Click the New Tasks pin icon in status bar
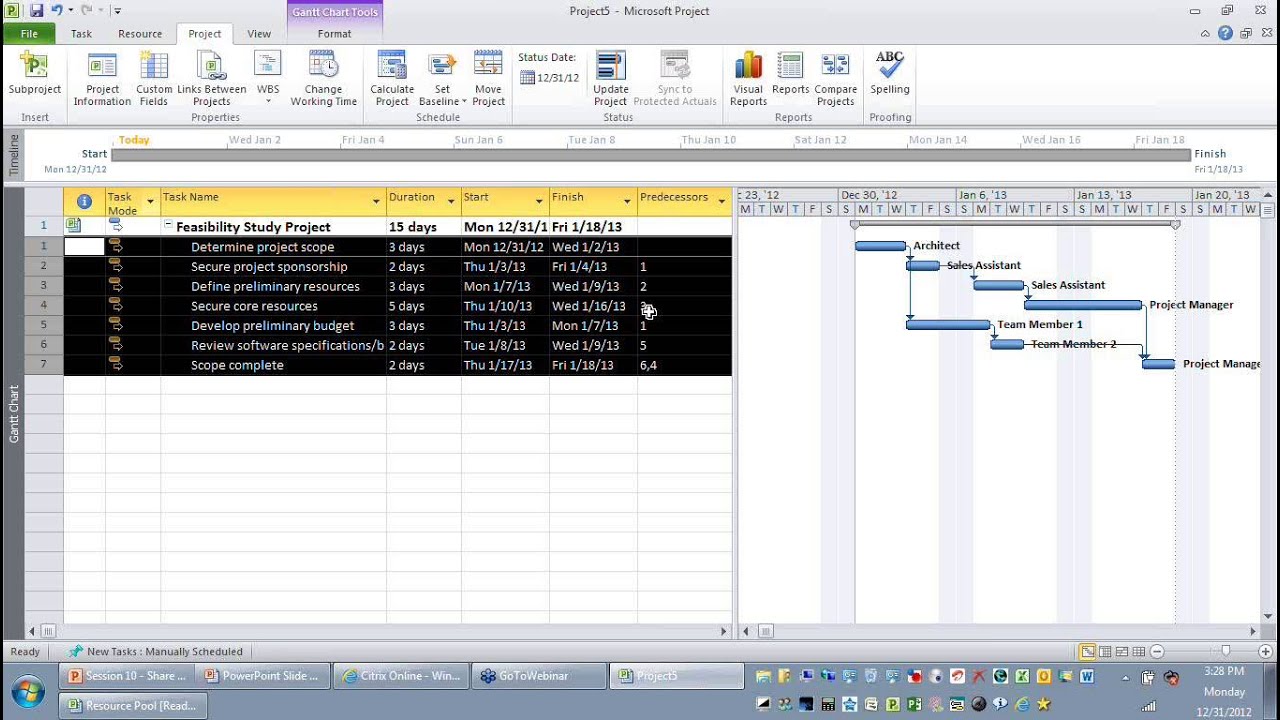 [x=74, y=652]
